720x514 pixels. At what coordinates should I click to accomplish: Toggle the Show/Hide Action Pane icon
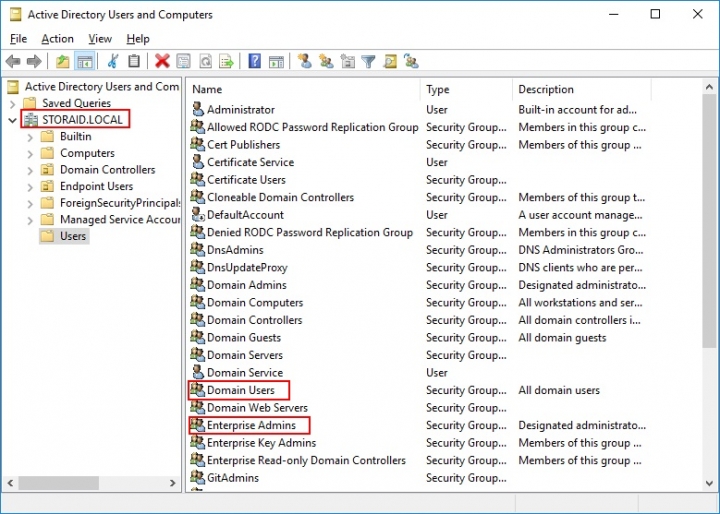(276, 61)
